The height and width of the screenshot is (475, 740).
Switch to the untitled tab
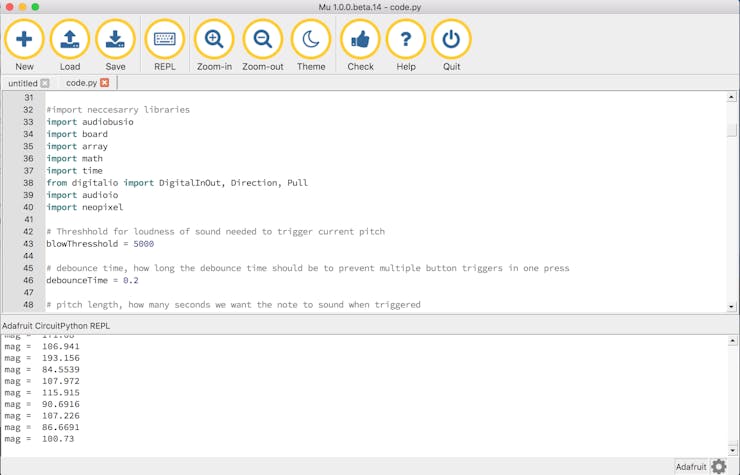23,83
